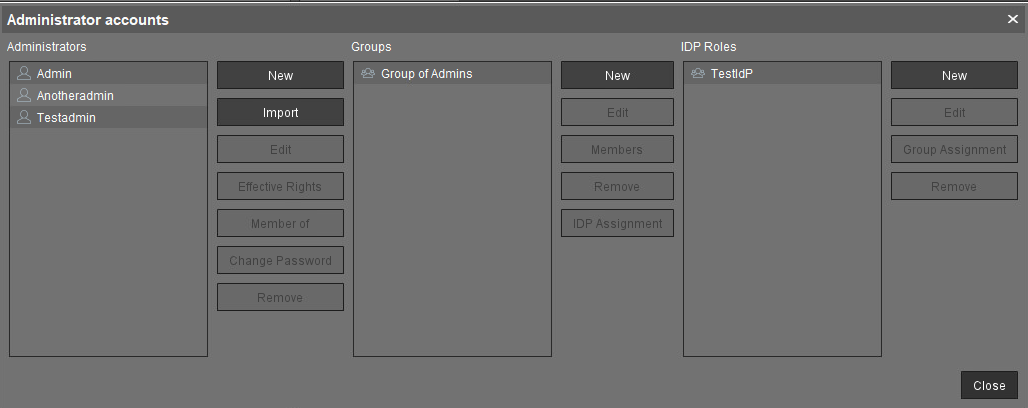The height and width of the screenshot is (408, 1028).
Task: Select Group of Admins label in Groups
Action: pyautogui.click(x=426, y=74)
